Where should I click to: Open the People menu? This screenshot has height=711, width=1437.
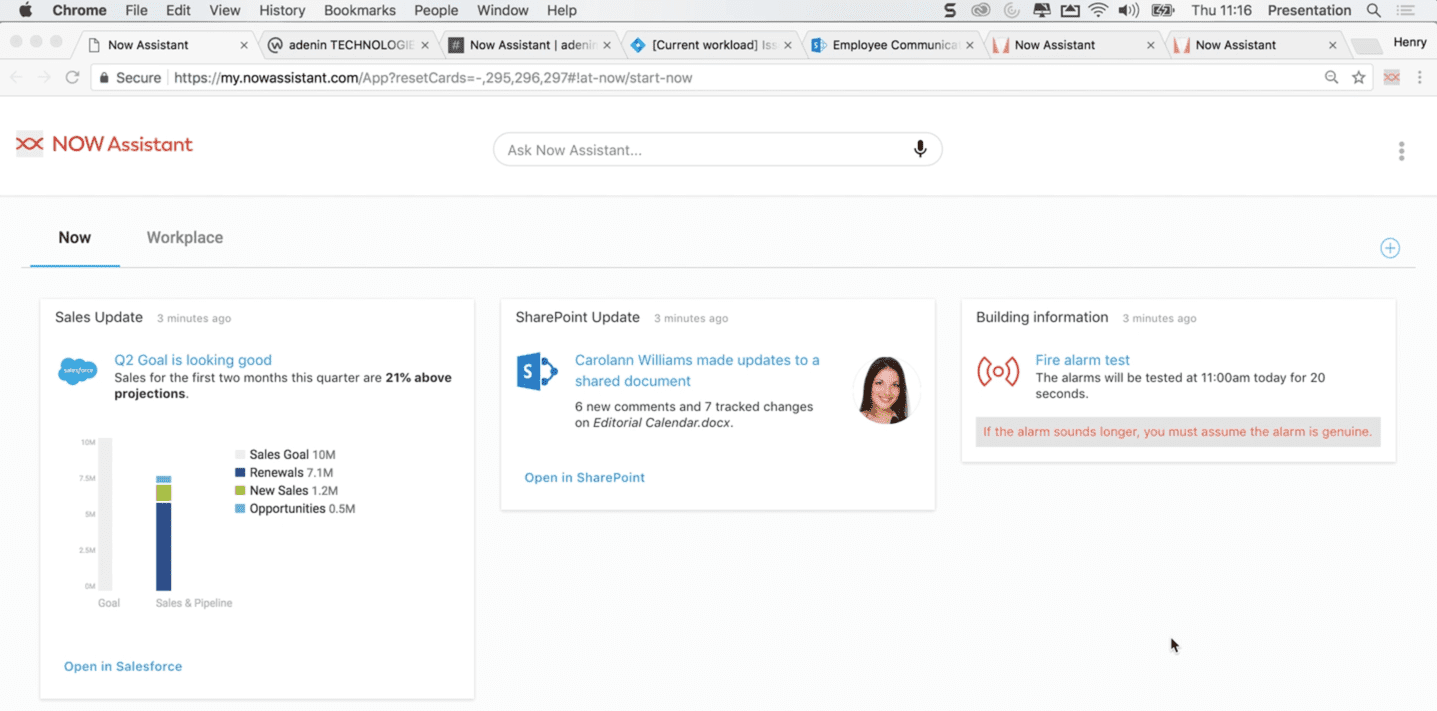coord(436,10)
